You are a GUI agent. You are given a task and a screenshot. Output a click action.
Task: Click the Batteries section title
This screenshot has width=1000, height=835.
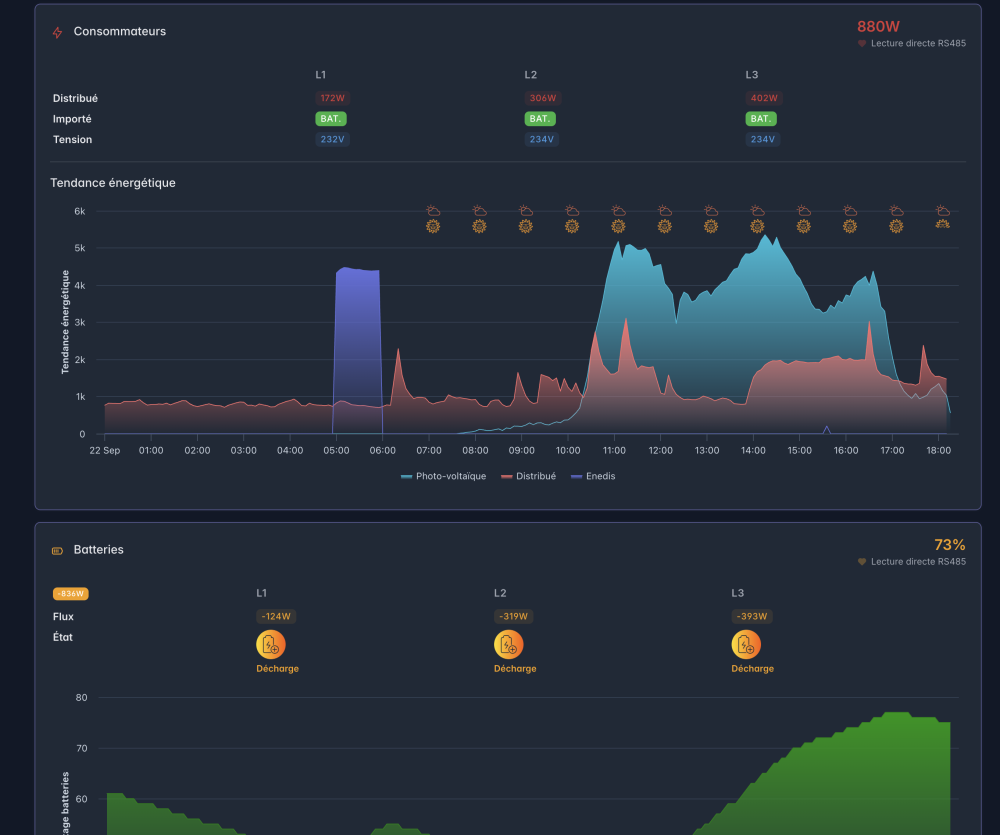(x=98, y=550)
